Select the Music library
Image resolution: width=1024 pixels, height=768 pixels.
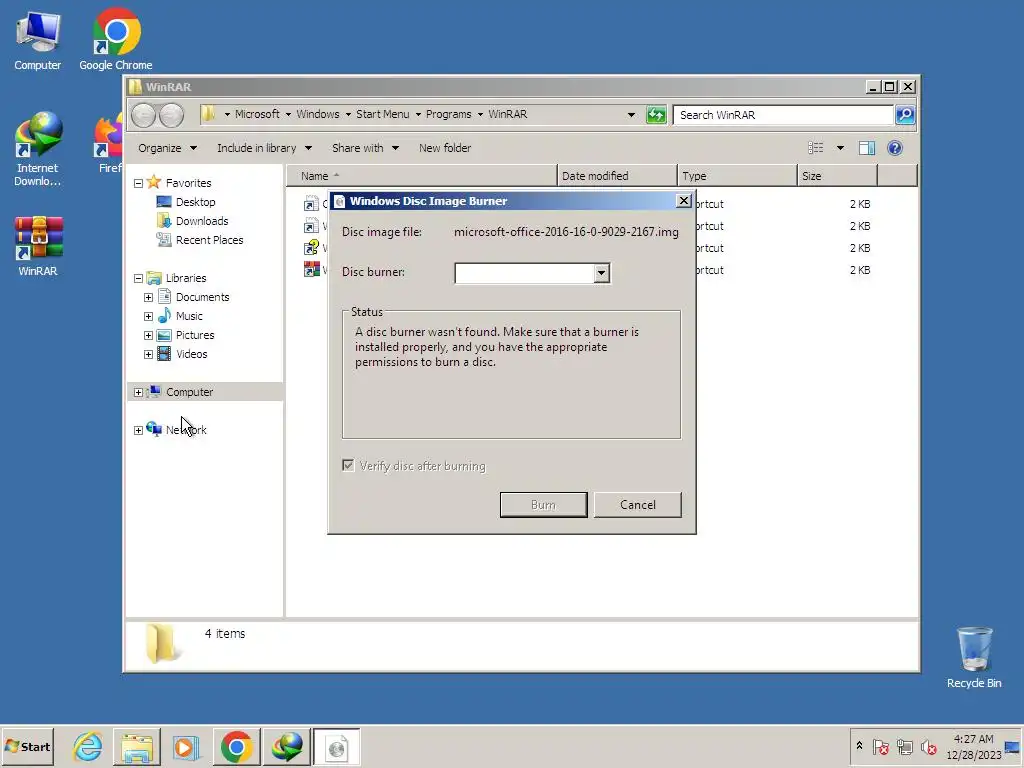(189, 316)
